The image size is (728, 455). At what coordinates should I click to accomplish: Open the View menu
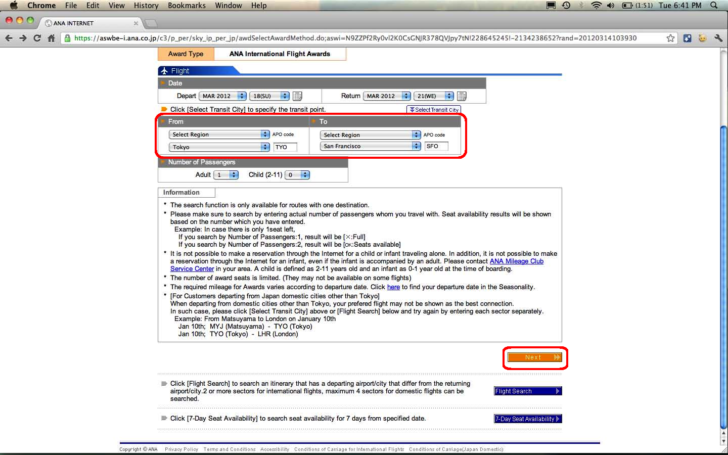[116, 5]
